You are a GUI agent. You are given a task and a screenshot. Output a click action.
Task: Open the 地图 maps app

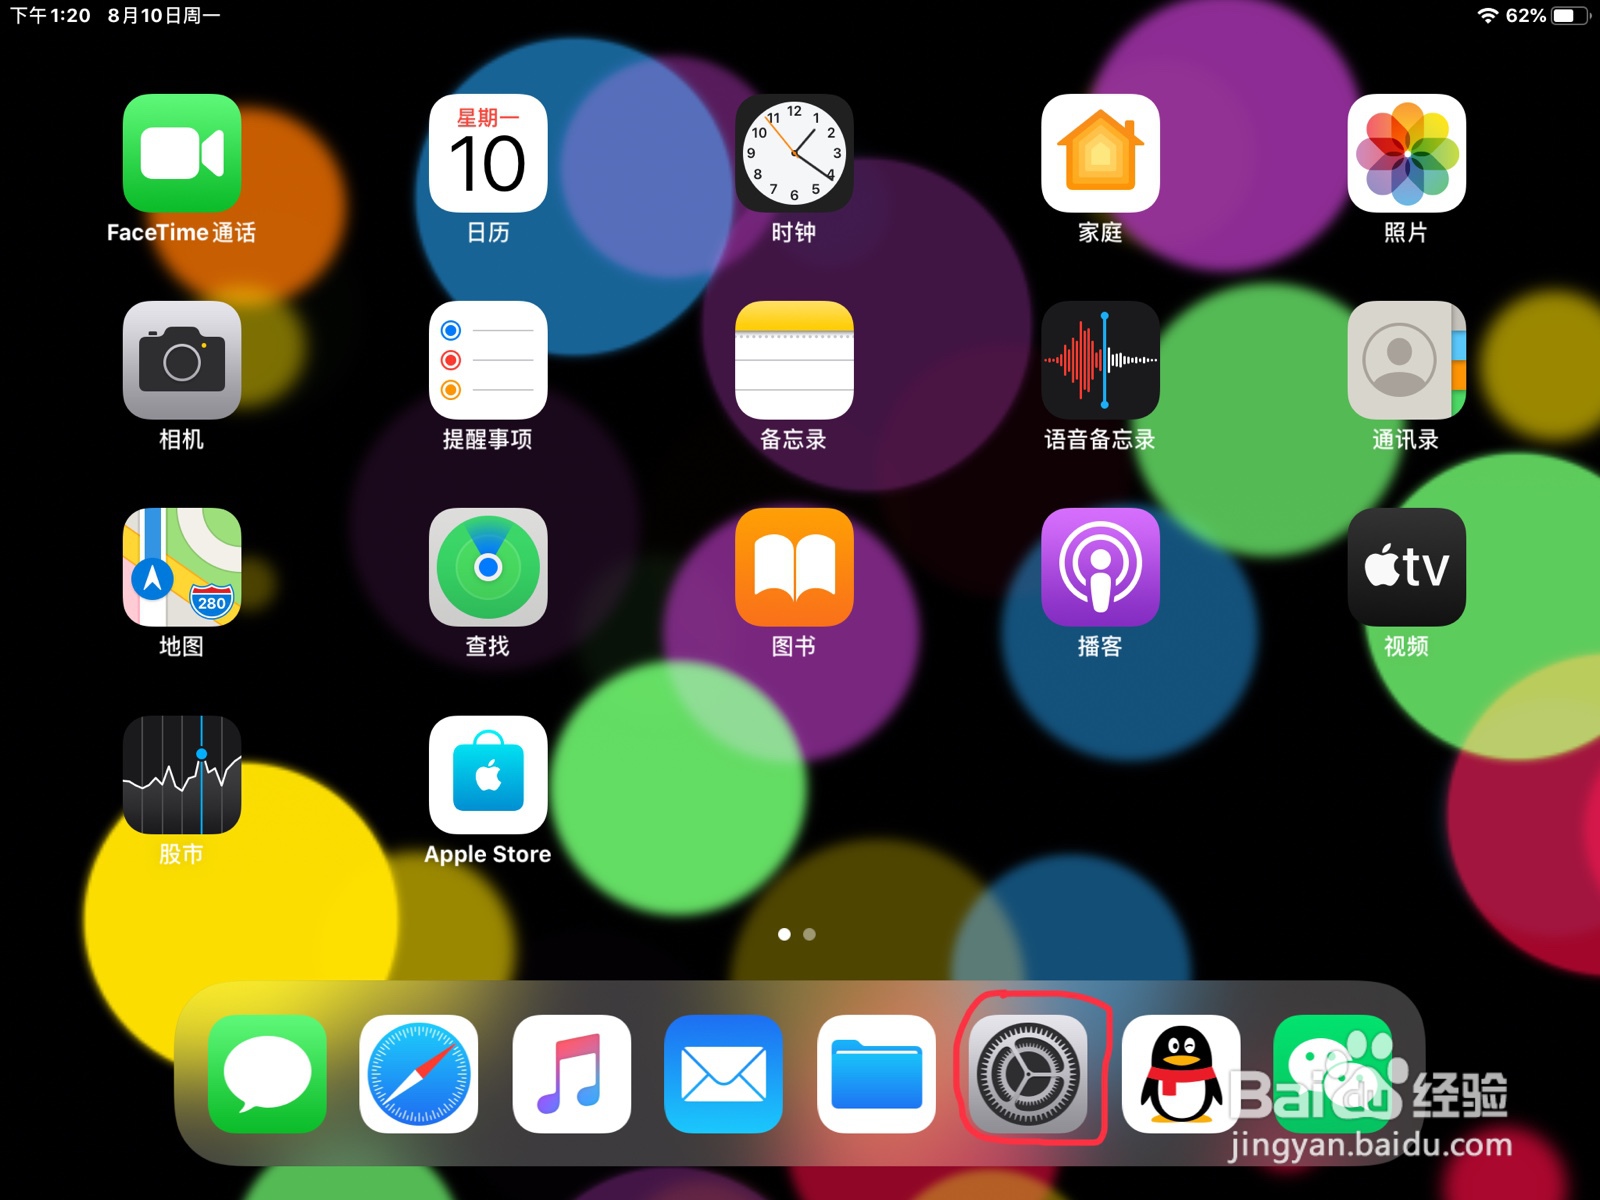[181, 567]
